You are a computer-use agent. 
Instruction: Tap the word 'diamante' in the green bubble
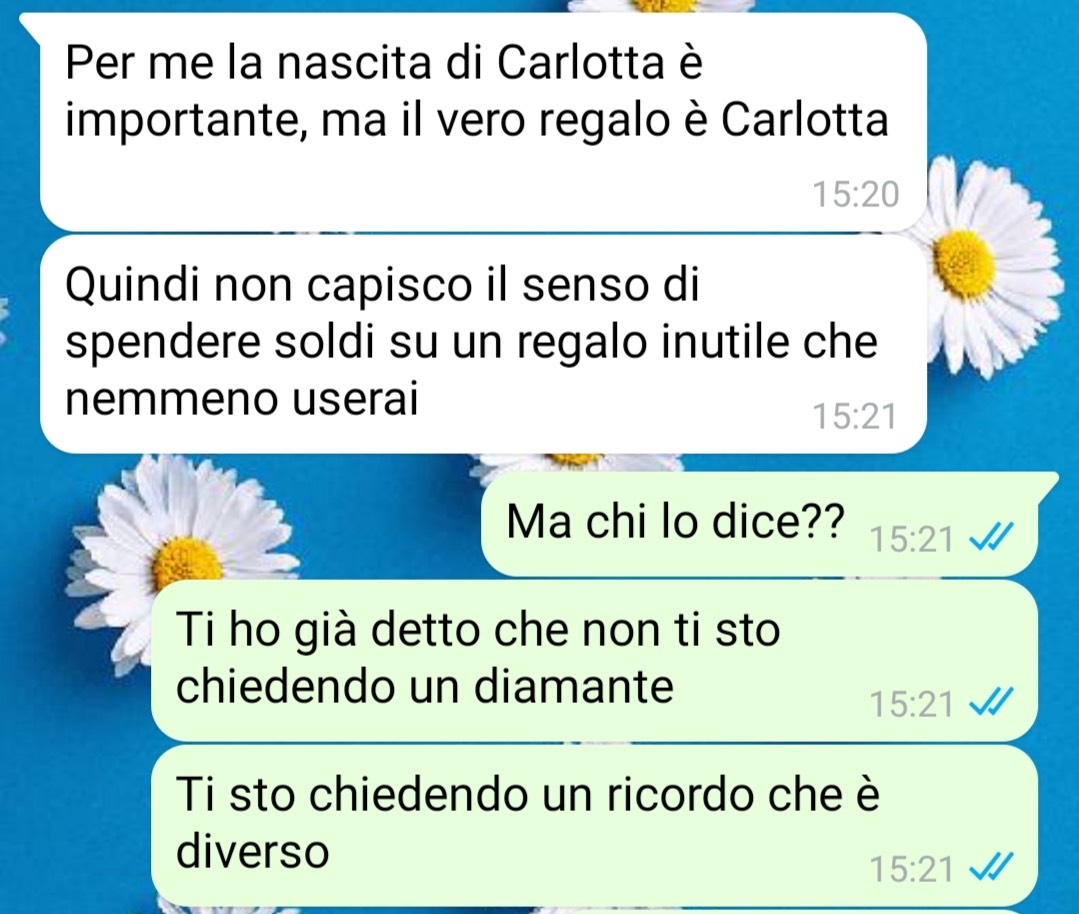[x=575, y=686]
